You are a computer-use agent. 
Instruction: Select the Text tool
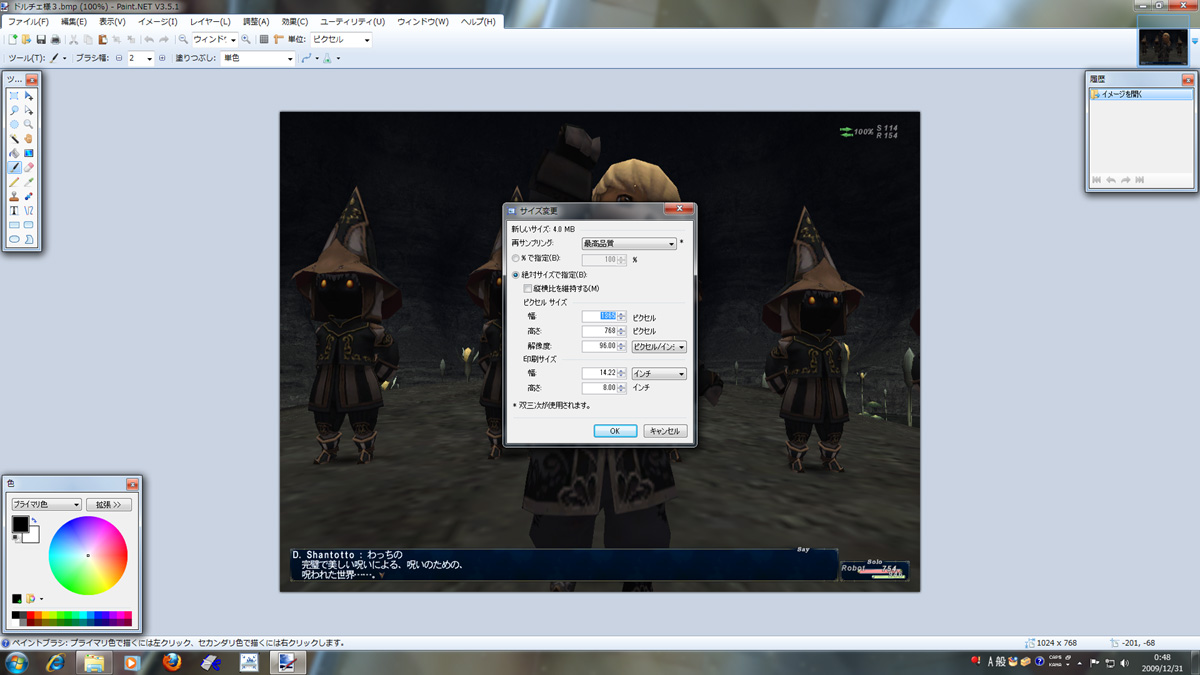coord(14,211)
